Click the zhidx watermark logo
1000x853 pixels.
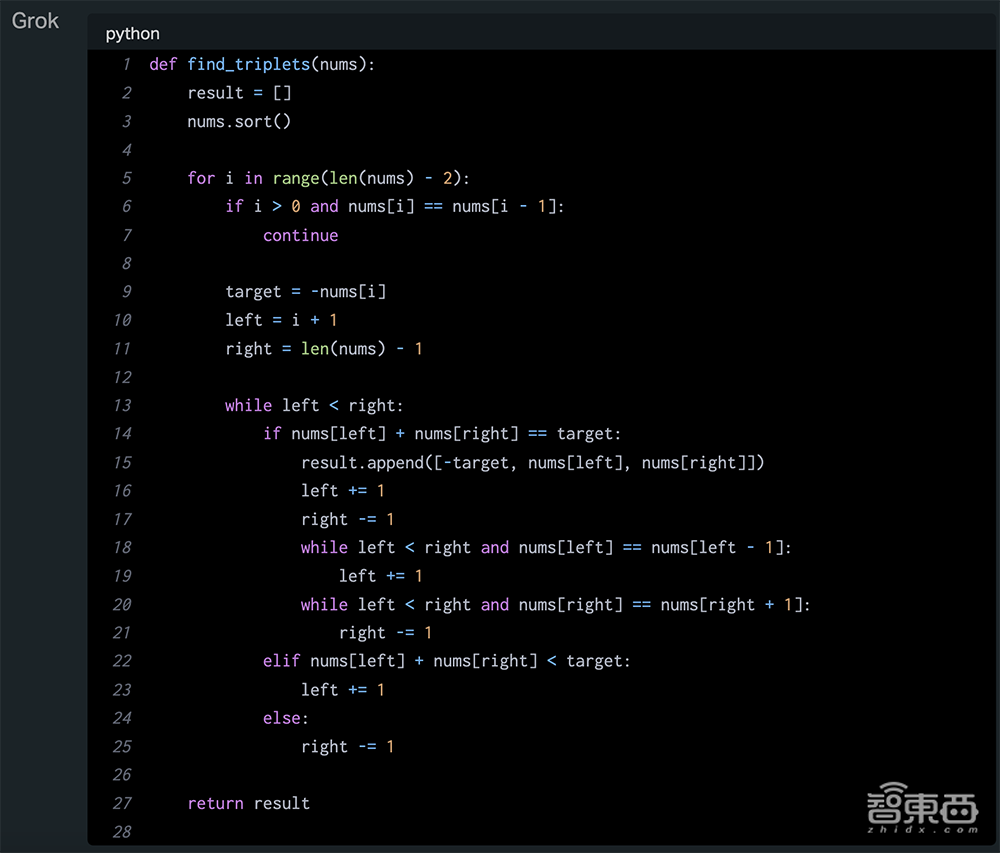click(x=920, y=811)
